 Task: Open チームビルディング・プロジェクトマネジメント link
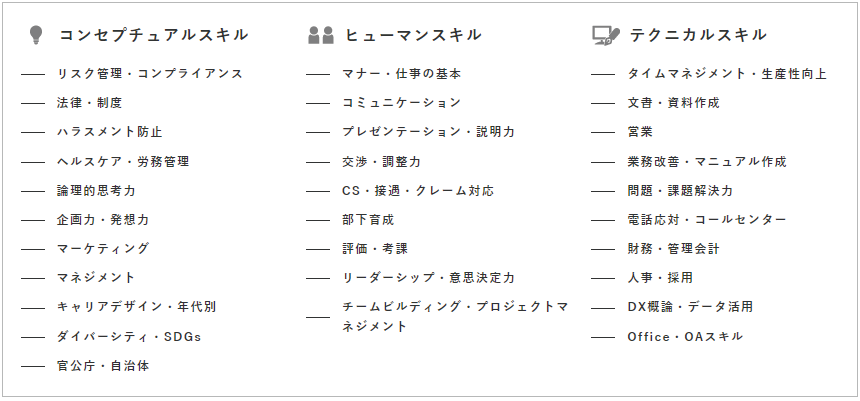pos(455,317)
